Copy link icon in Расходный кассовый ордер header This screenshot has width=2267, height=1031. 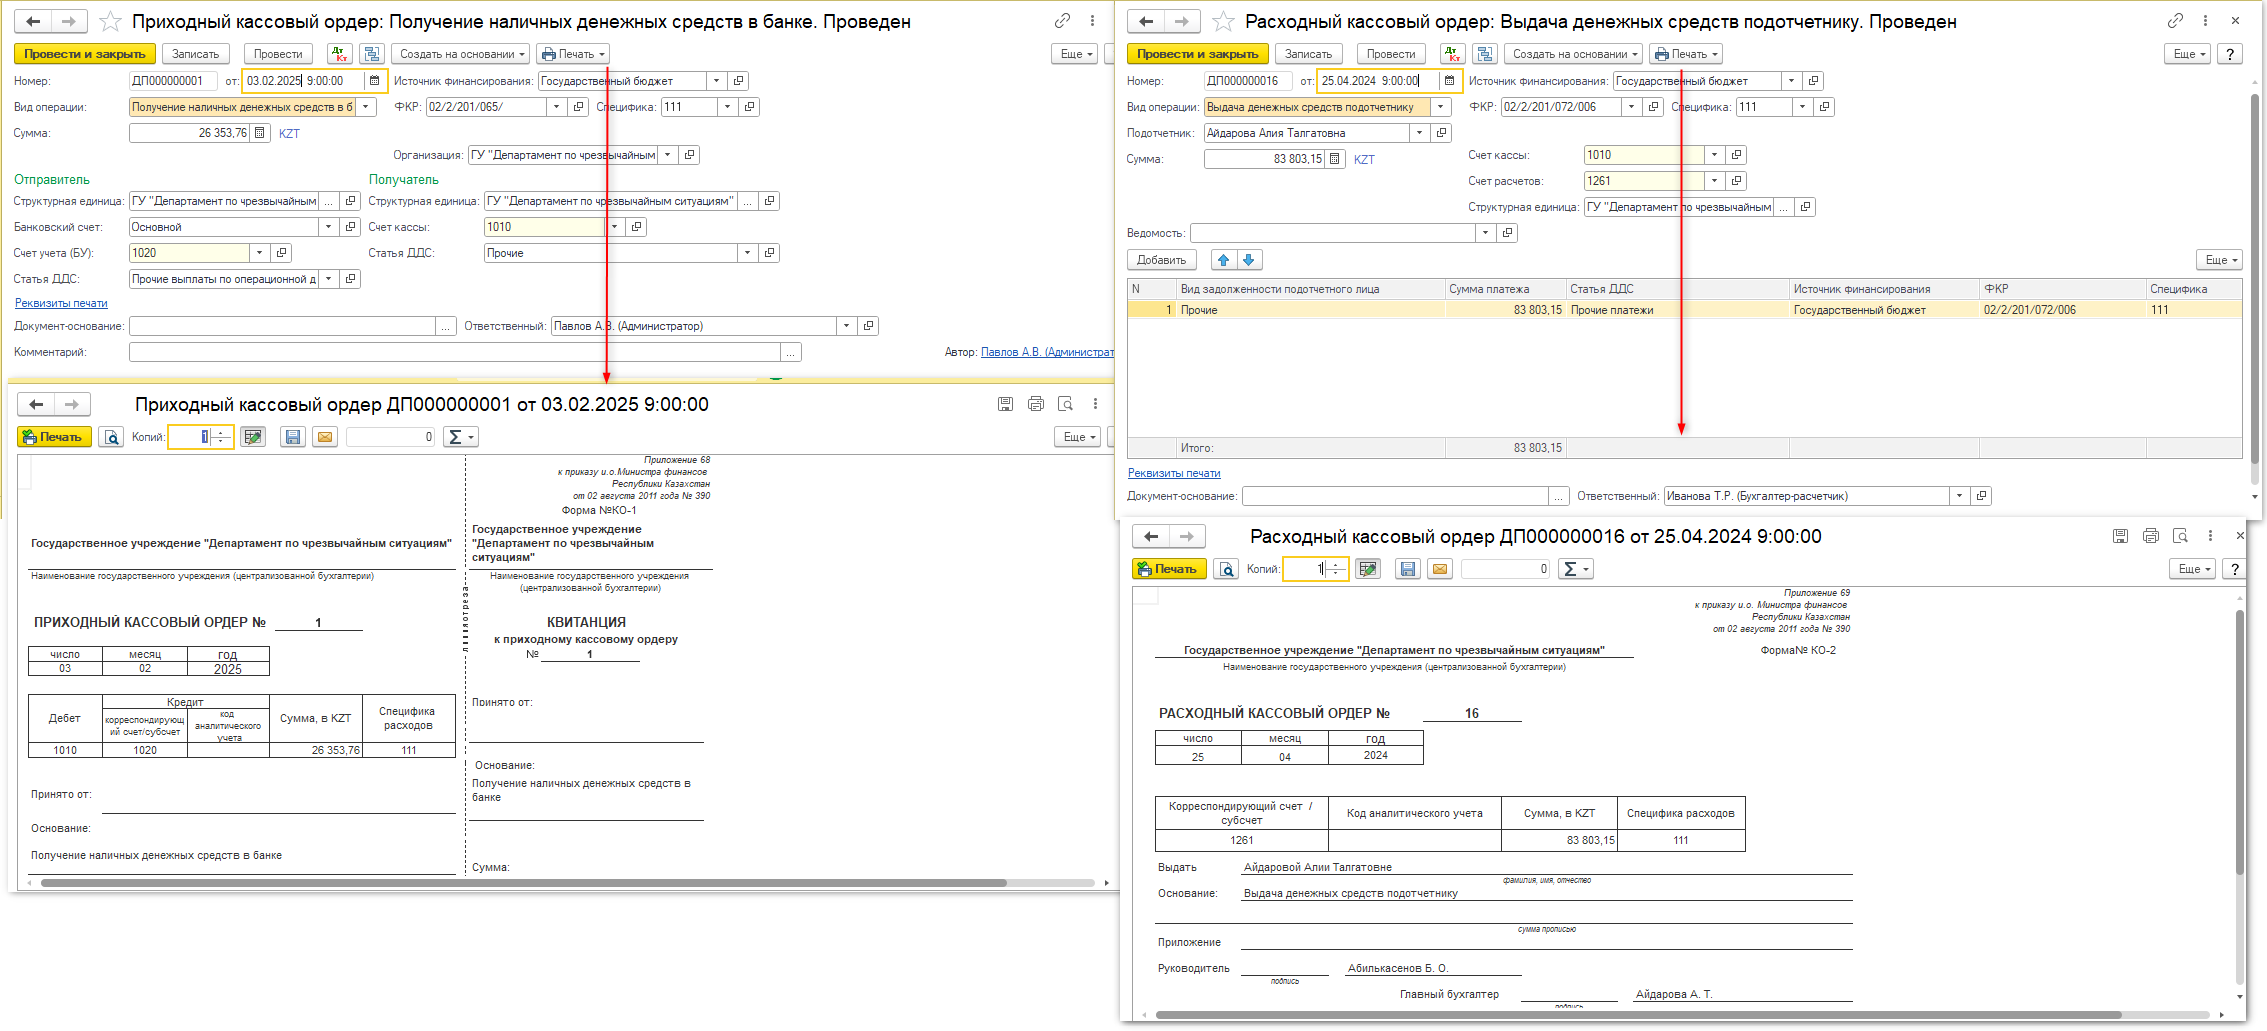(x=2175, y=21)
